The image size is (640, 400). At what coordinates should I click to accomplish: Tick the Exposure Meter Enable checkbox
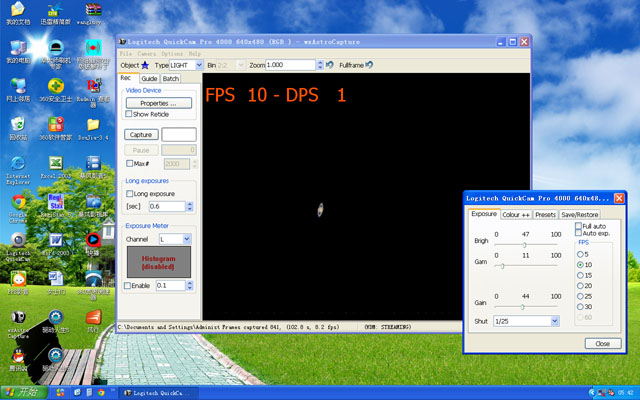tap(127, 285)
